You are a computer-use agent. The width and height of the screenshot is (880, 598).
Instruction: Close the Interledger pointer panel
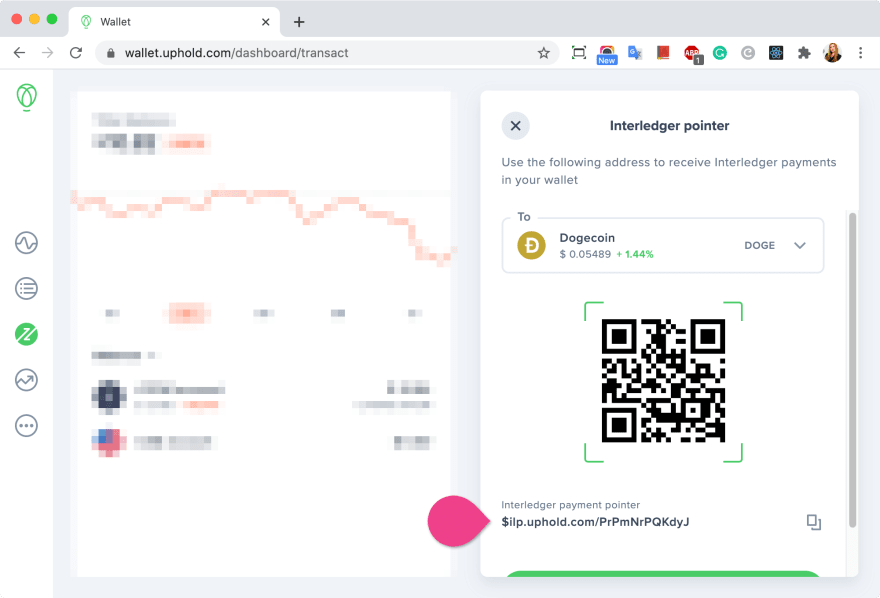pos(515,126)
